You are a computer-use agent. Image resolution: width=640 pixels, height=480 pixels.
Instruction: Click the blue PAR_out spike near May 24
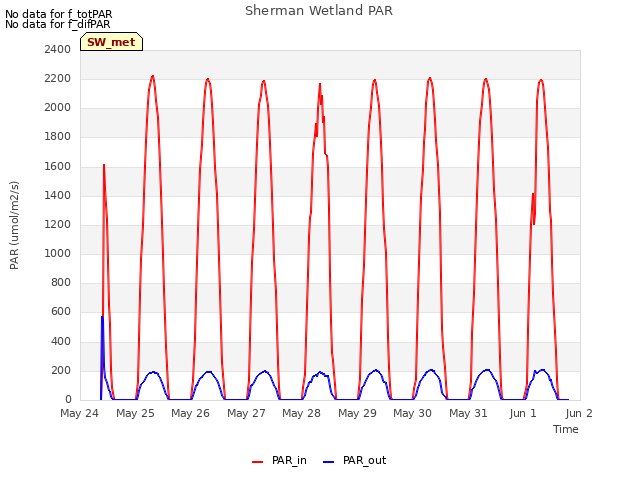pyautogui.click(x=102, y=317)
